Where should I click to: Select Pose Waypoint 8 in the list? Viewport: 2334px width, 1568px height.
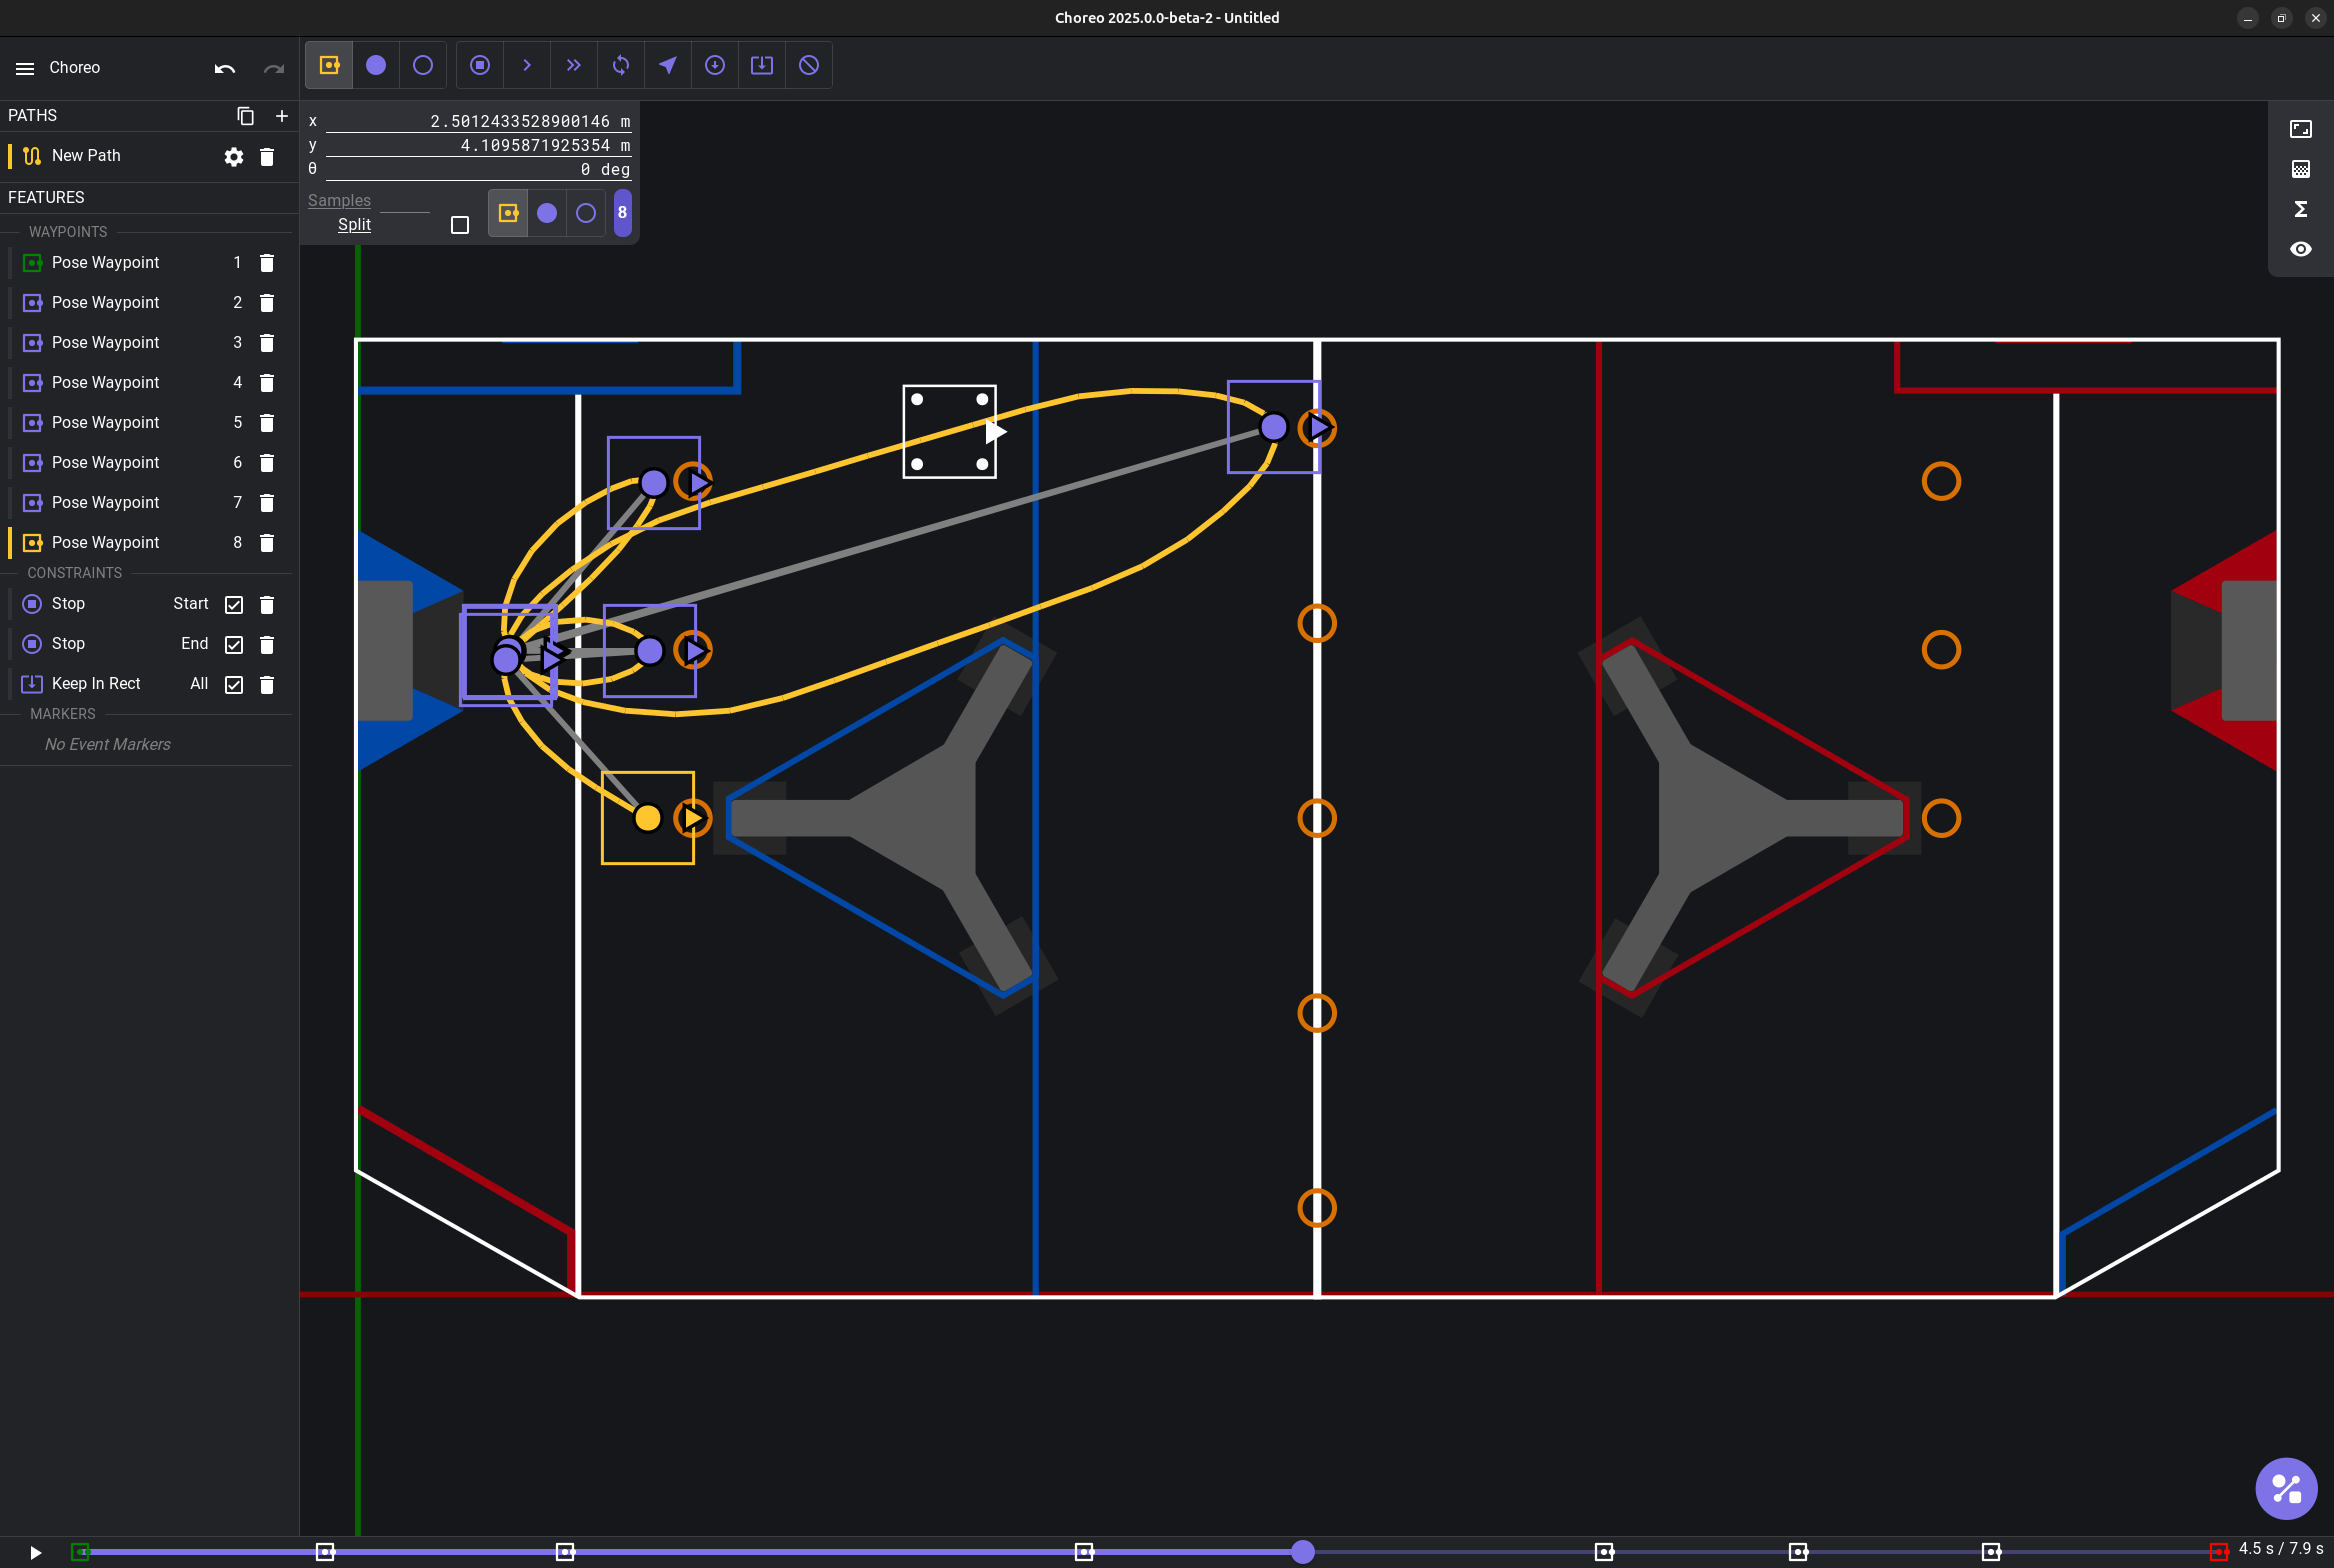click(x=105, y=541)
